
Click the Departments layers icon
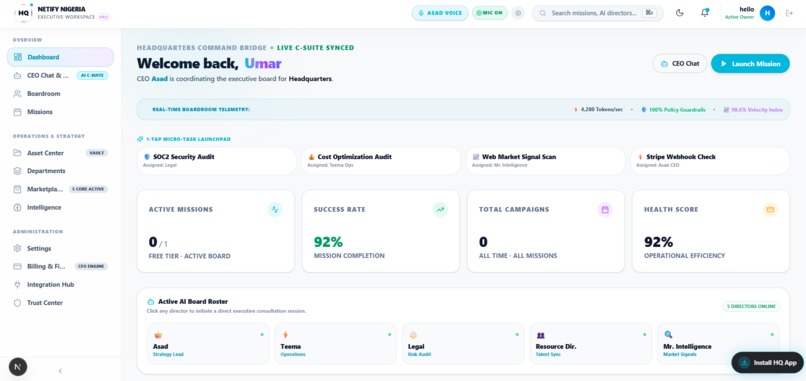17,171
